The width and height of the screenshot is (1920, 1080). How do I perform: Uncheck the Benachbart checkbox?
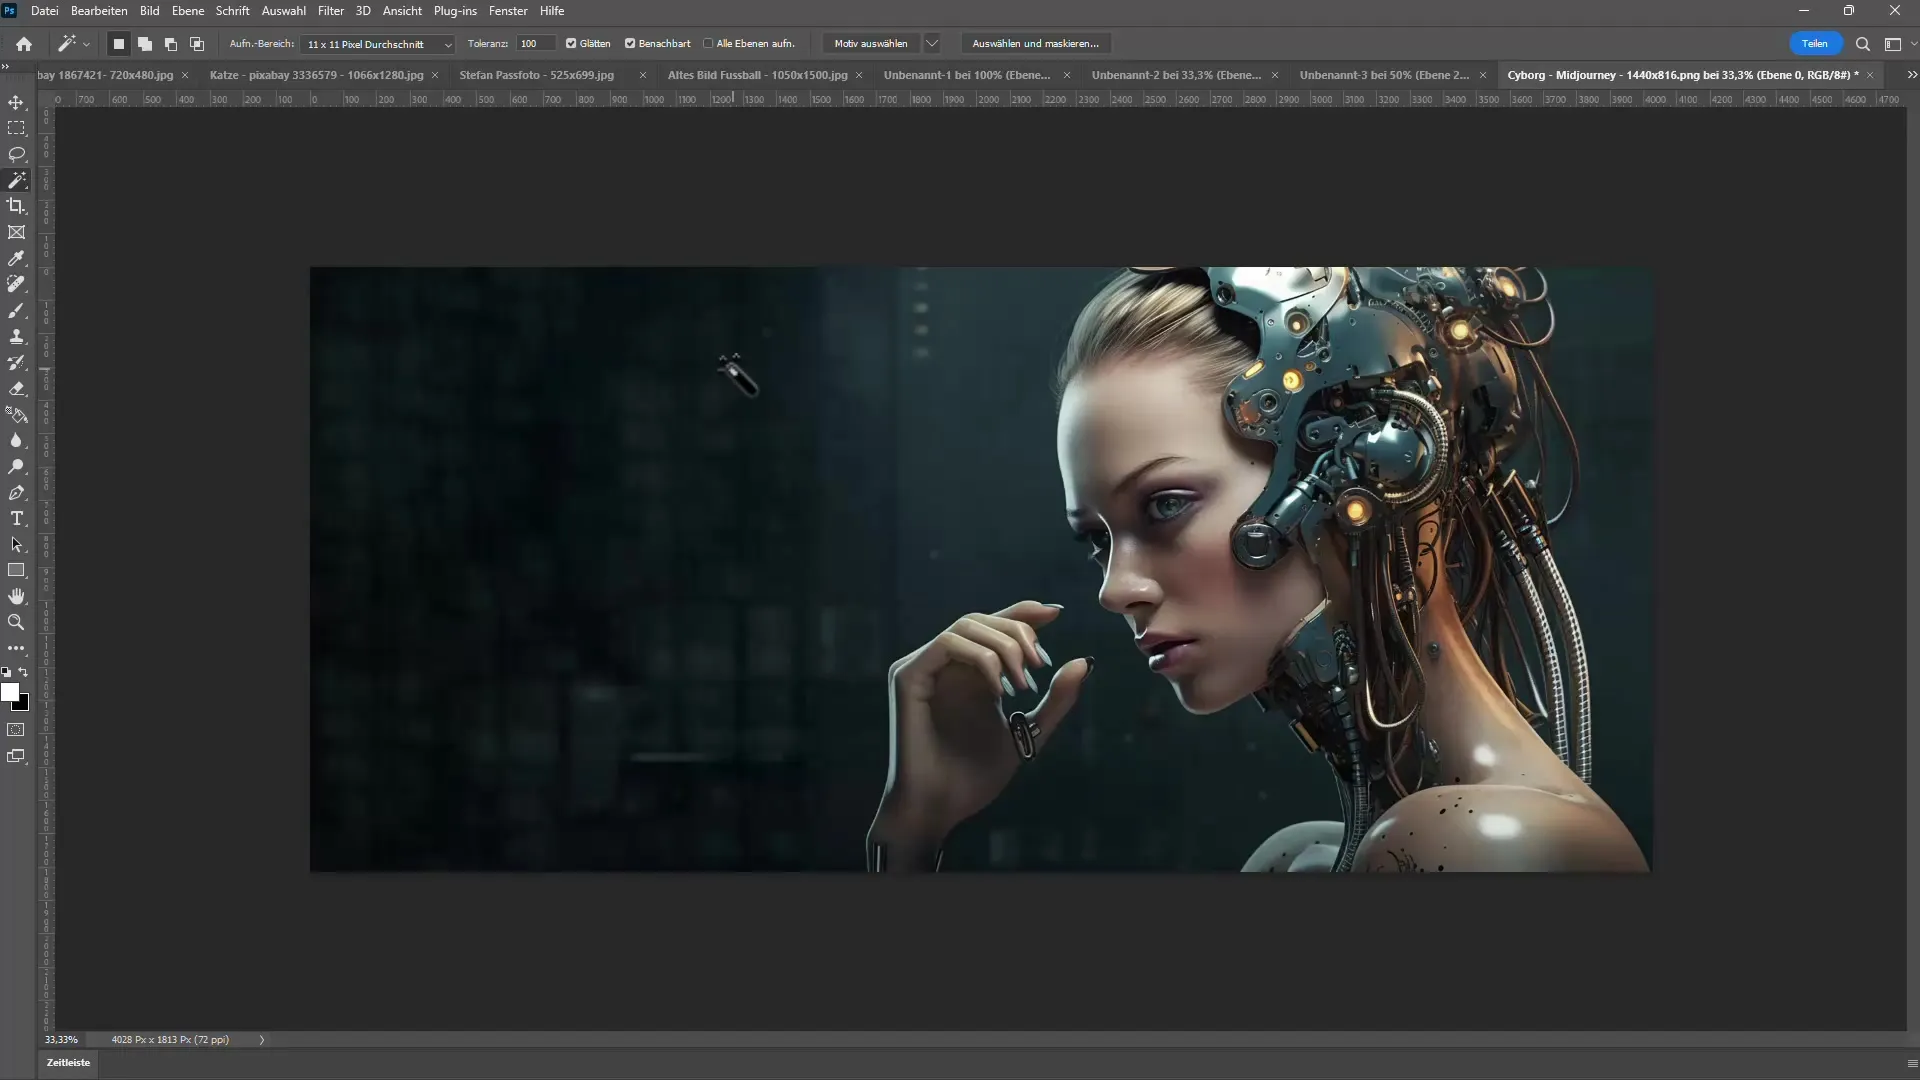click(630, 44)
